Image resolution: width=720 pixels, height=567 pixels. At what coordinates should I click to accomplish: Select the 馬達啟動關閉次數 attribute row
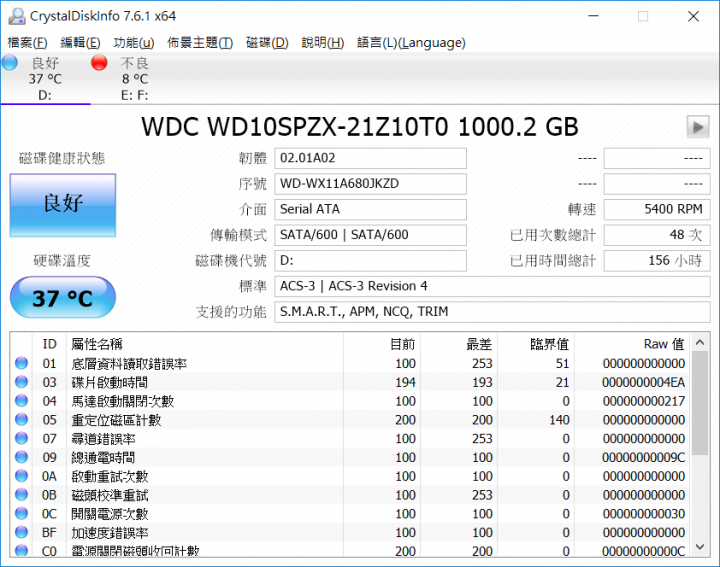click(x=350, y=401)
